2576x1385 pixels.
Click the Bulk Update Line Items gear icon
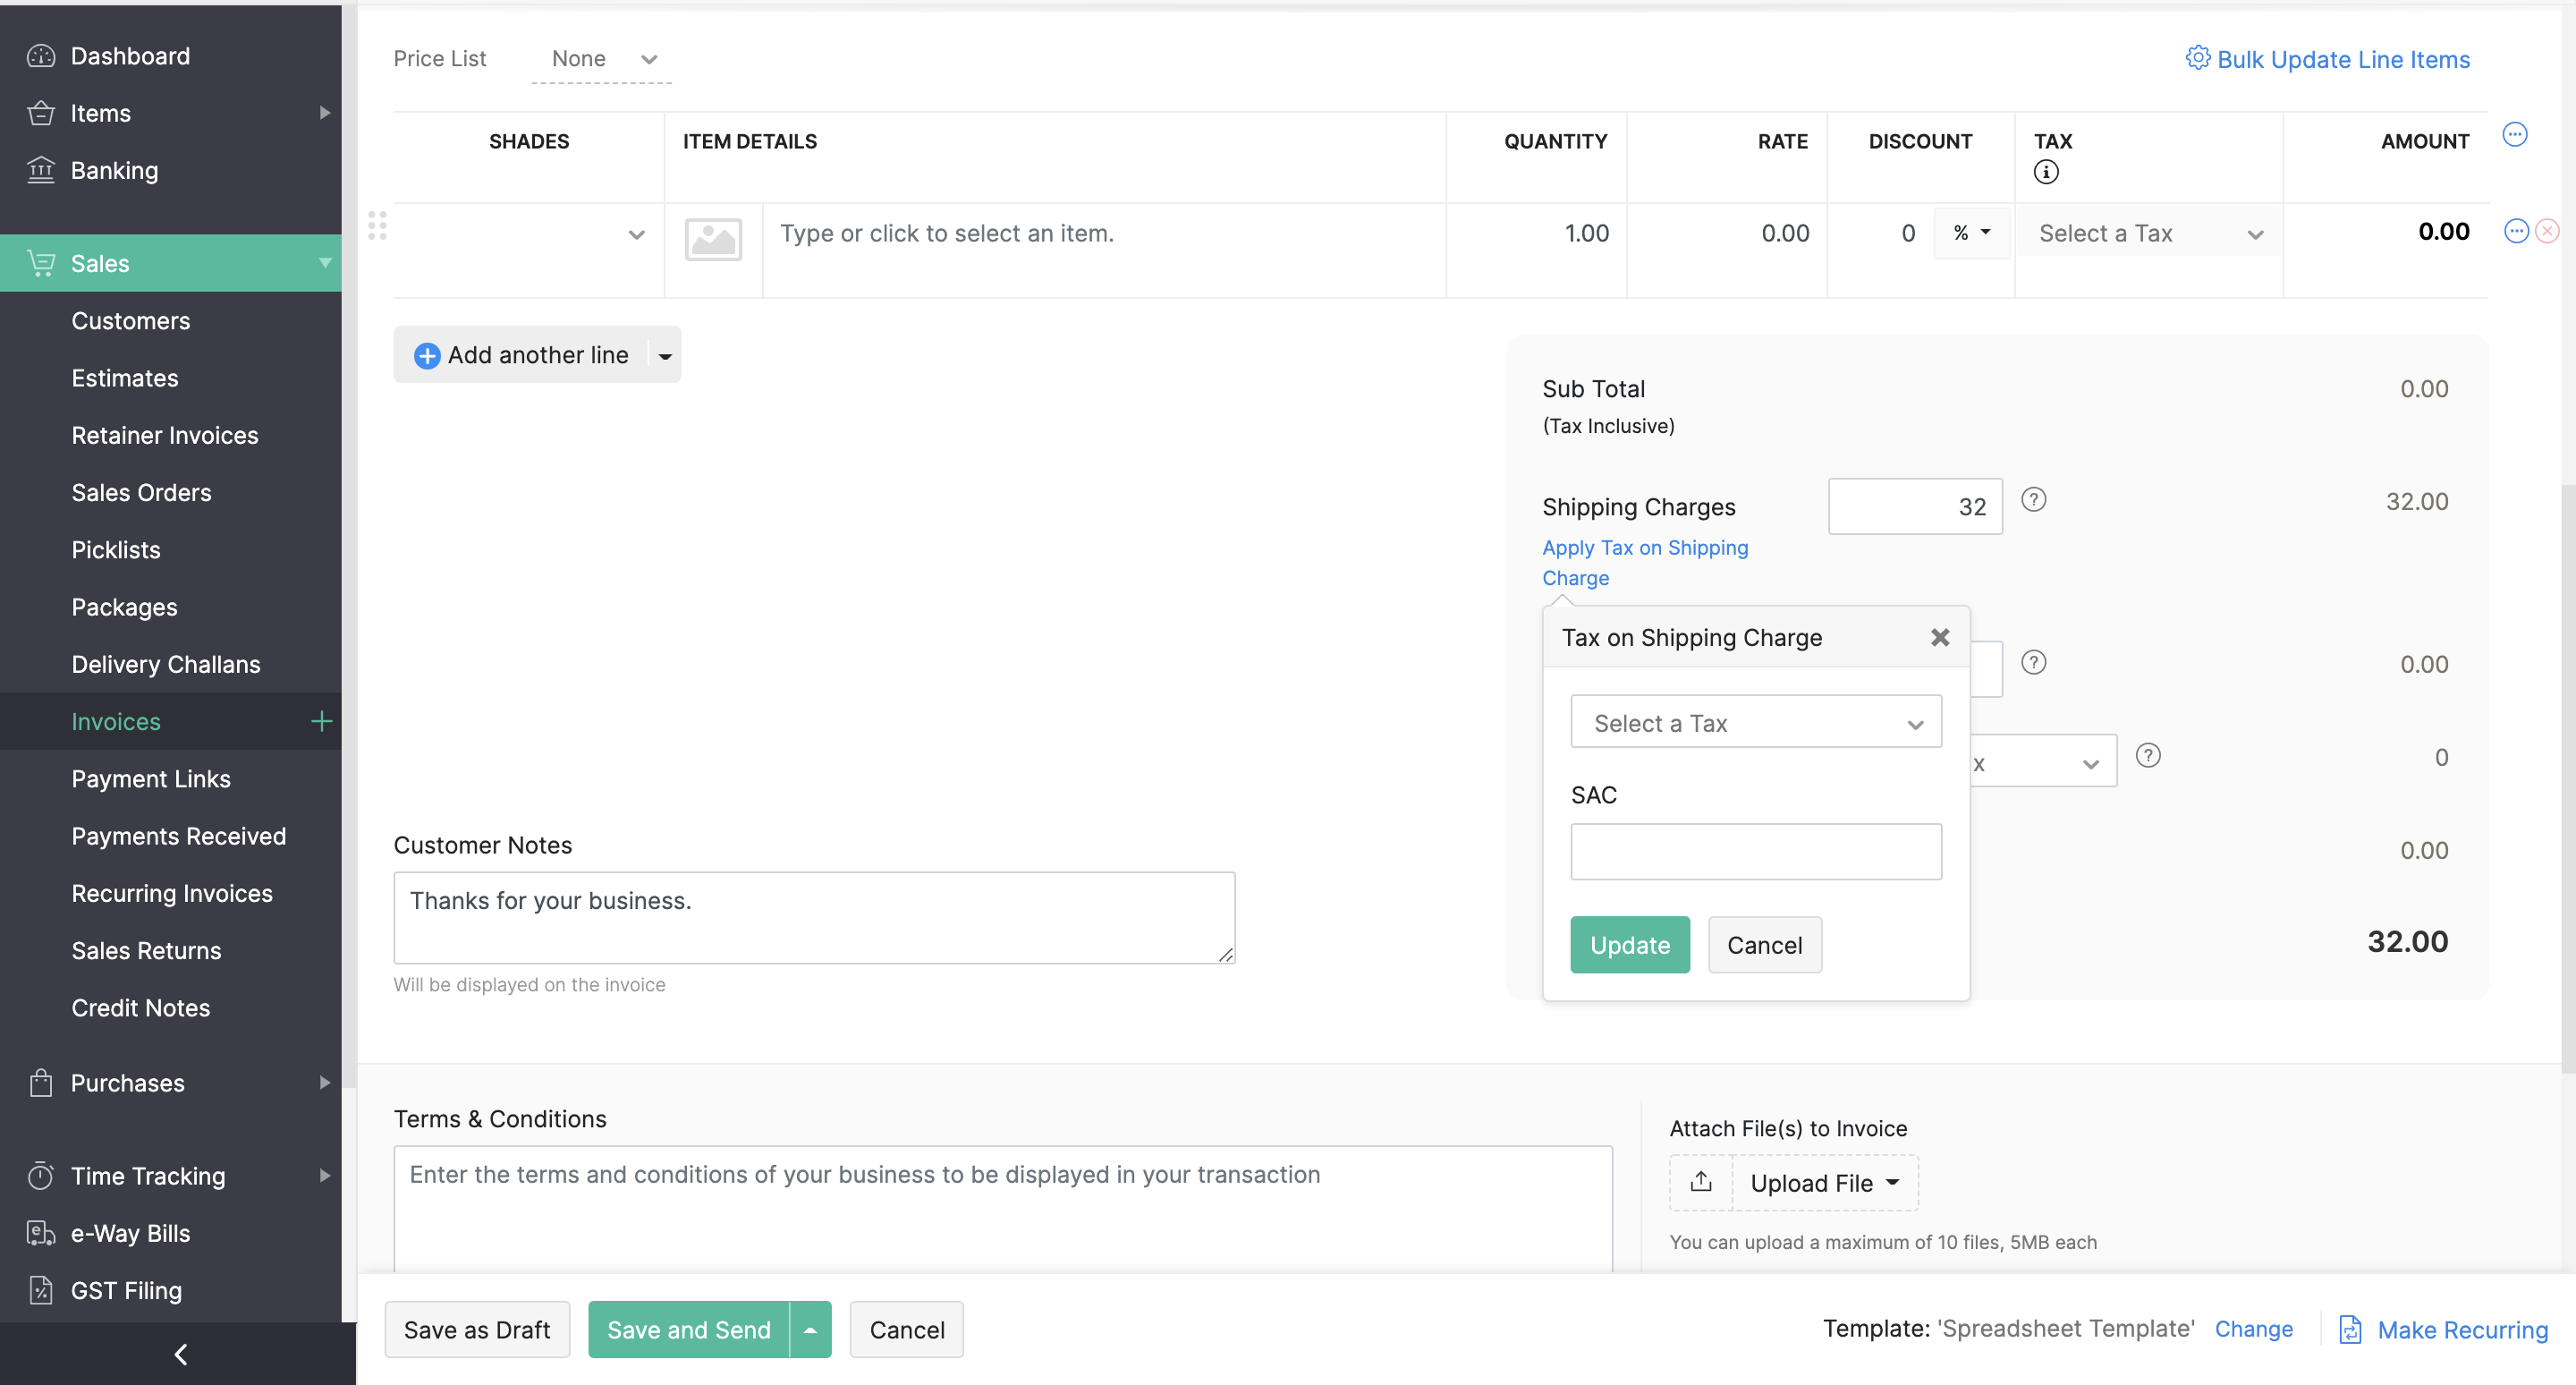[2197, 58]
